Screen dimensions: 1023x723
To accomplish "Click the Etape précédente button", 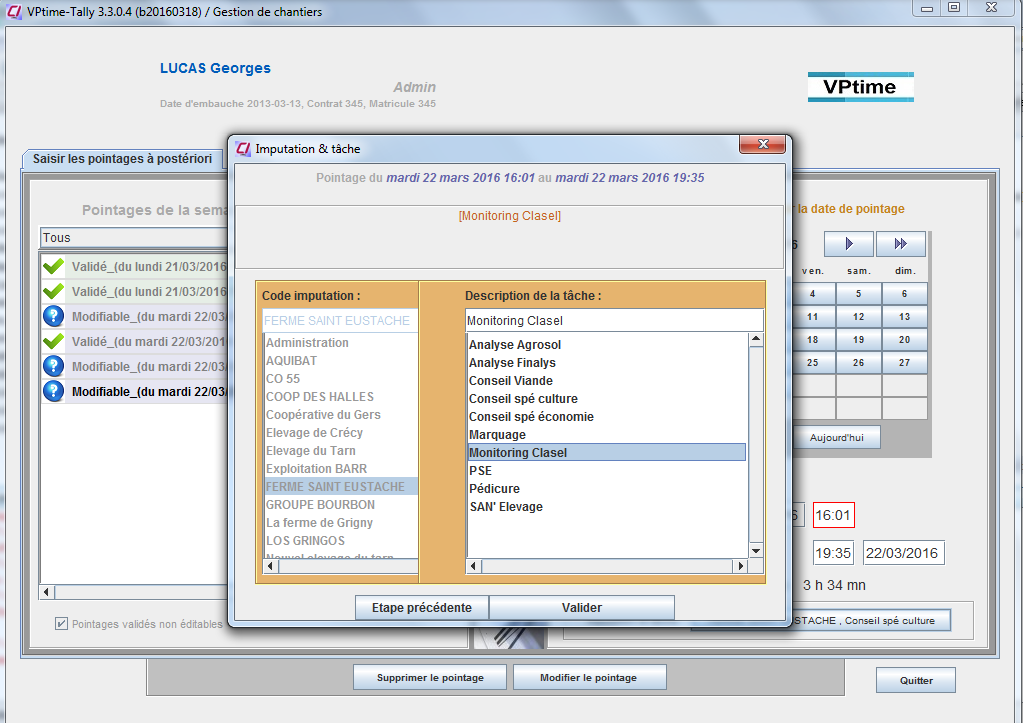I will click(x=421, y=607).
